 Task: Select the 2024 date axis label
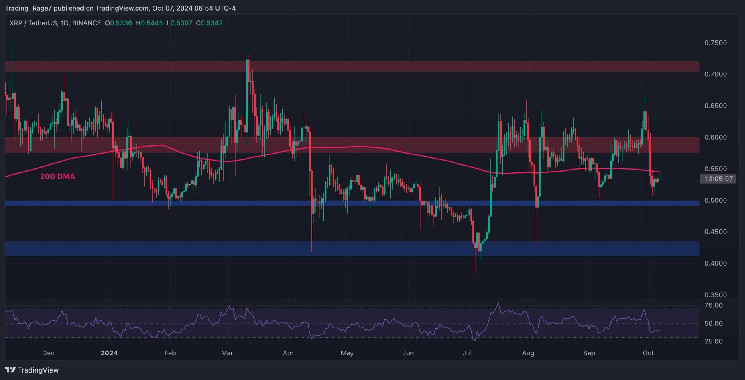[109, 353]
